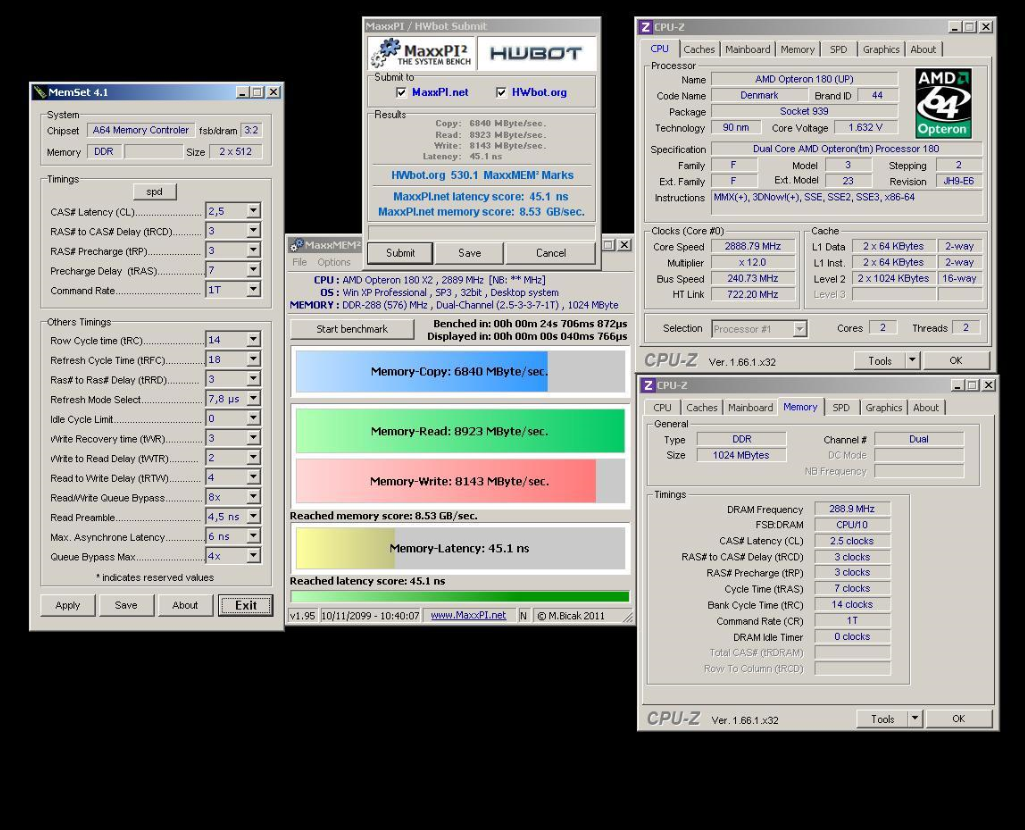Viewport: 1025px width, 830px height.
Task: Click the Apply button in MemSet
Action: pyautogui.click(x=67, y=605)
